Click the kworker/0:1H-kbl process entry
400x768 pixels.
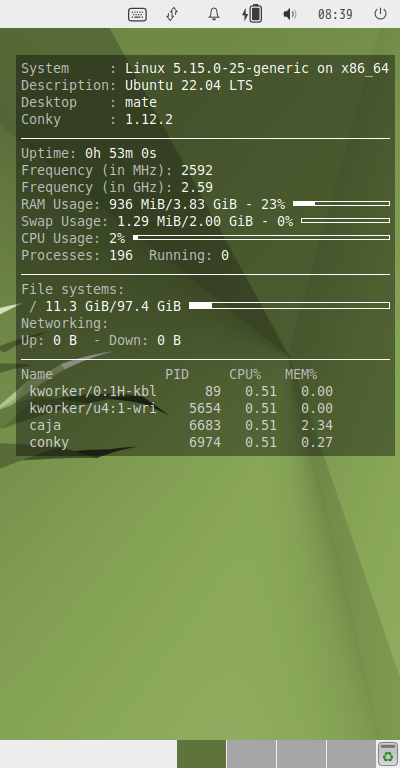[x=93, y=391]
